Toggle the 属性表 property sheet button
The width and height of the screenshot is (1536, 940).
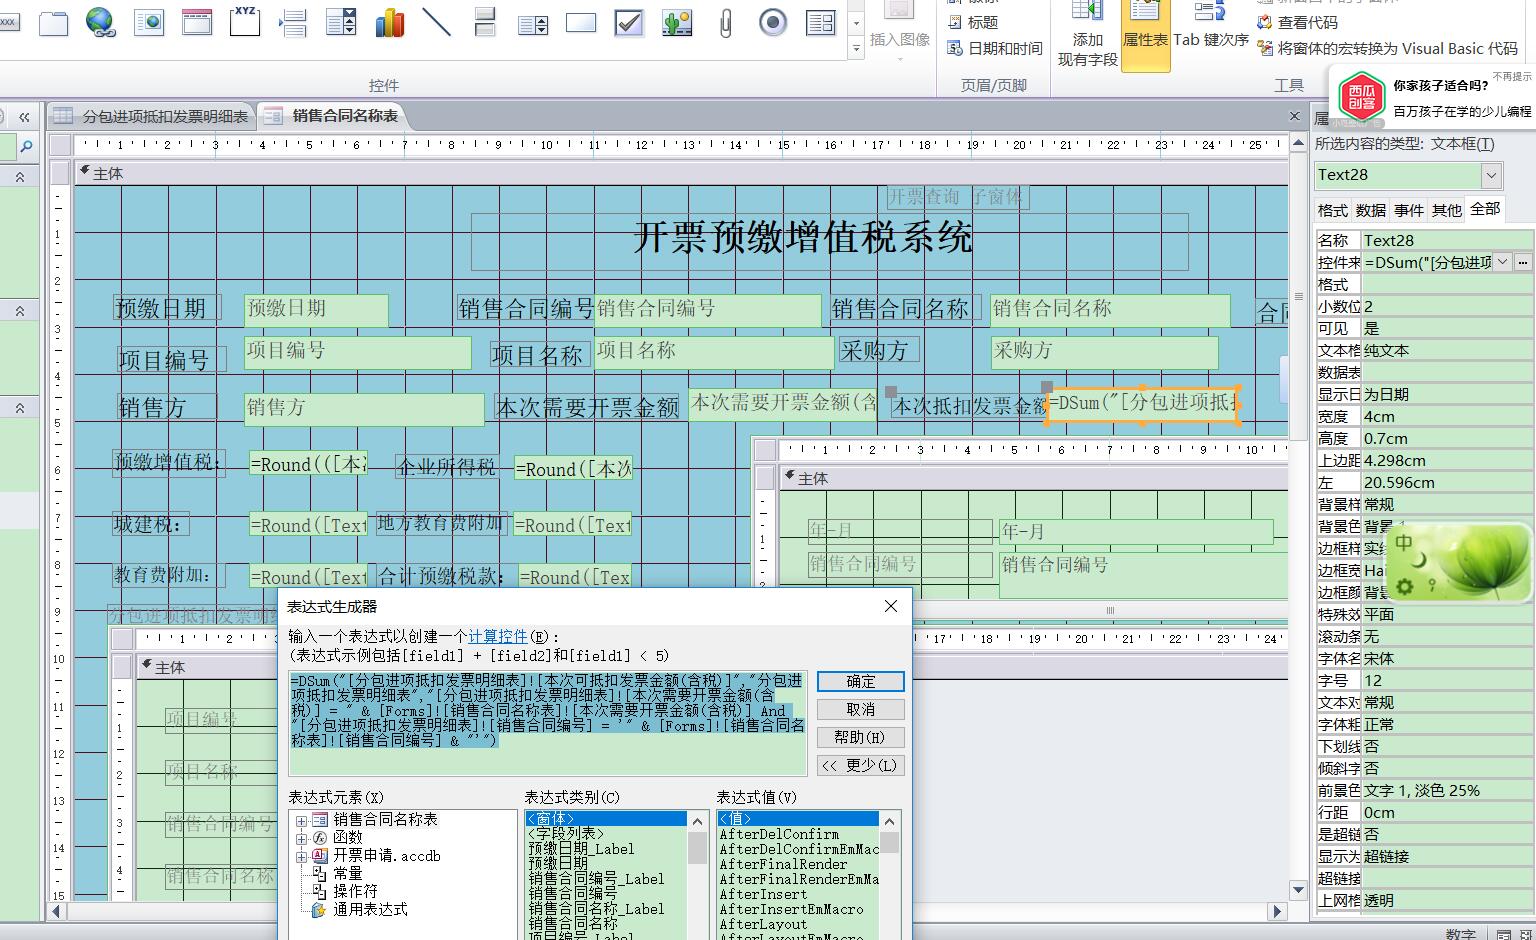pyautogui.click(x=1146, y=35)
